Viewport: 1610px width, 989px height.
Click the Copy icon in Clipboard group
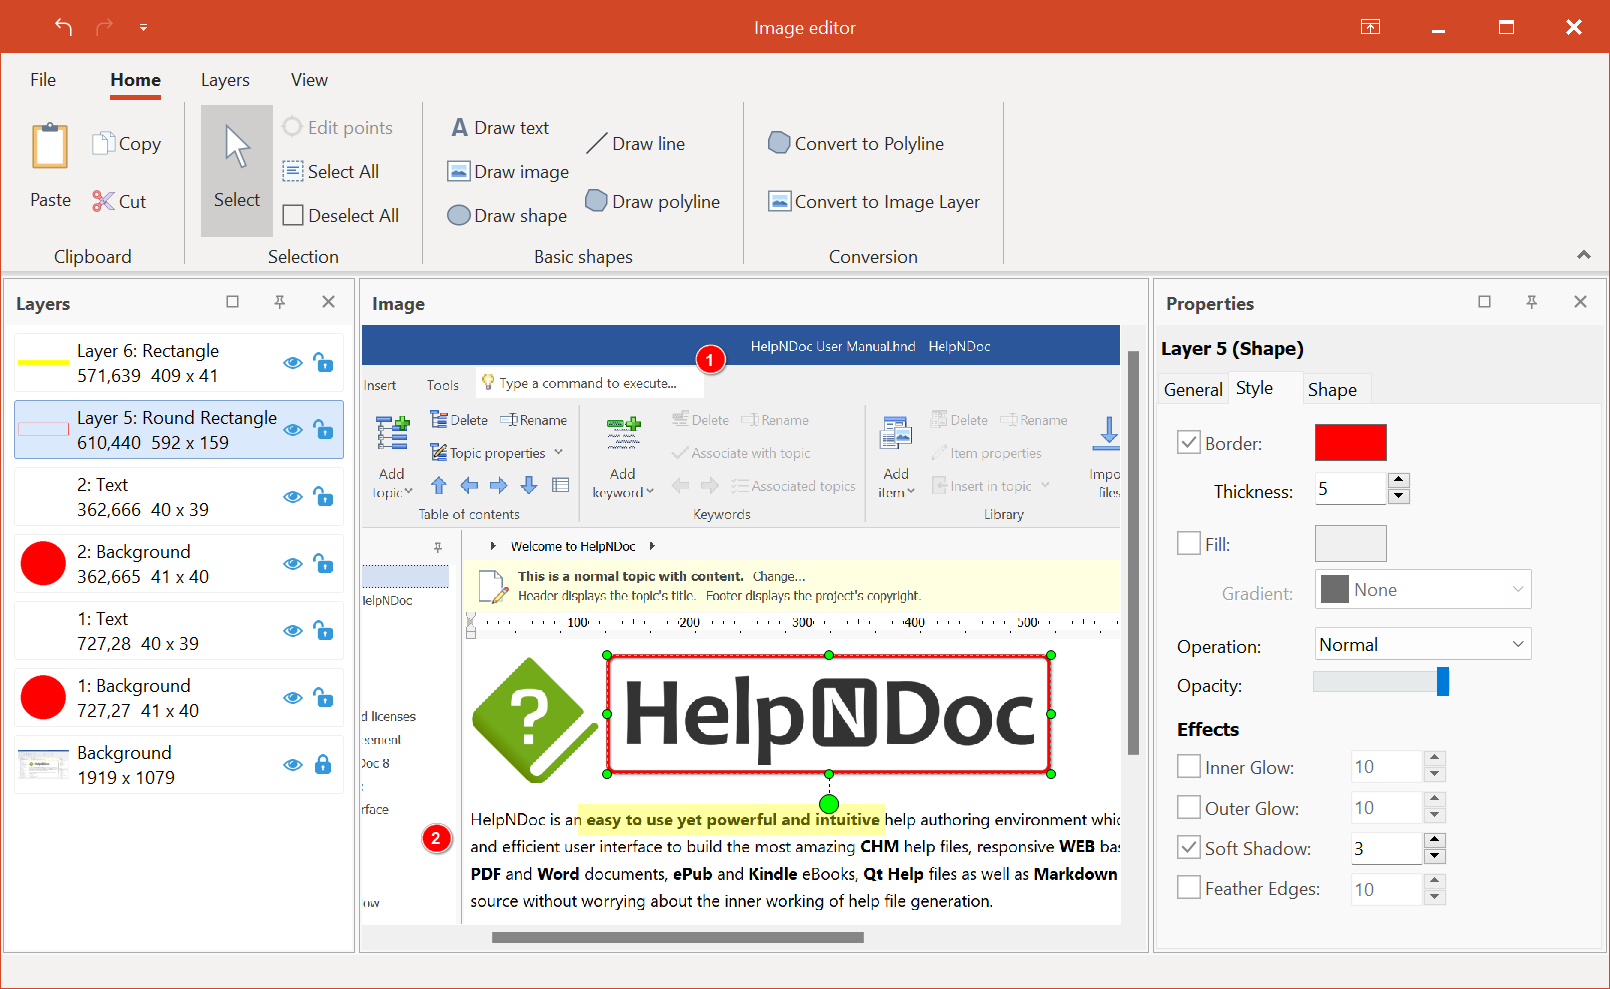coord(104,144)
